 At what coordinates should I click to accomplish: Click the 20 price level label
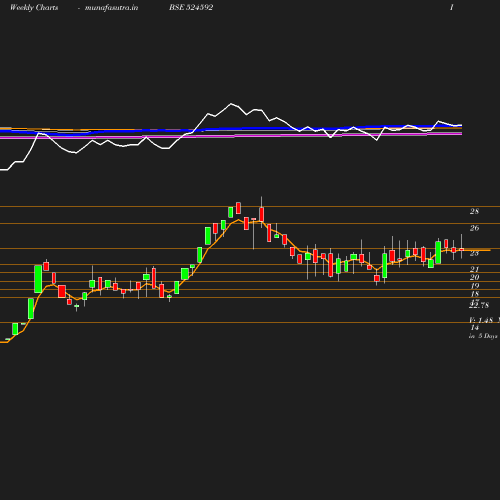(x=474, y=277)
